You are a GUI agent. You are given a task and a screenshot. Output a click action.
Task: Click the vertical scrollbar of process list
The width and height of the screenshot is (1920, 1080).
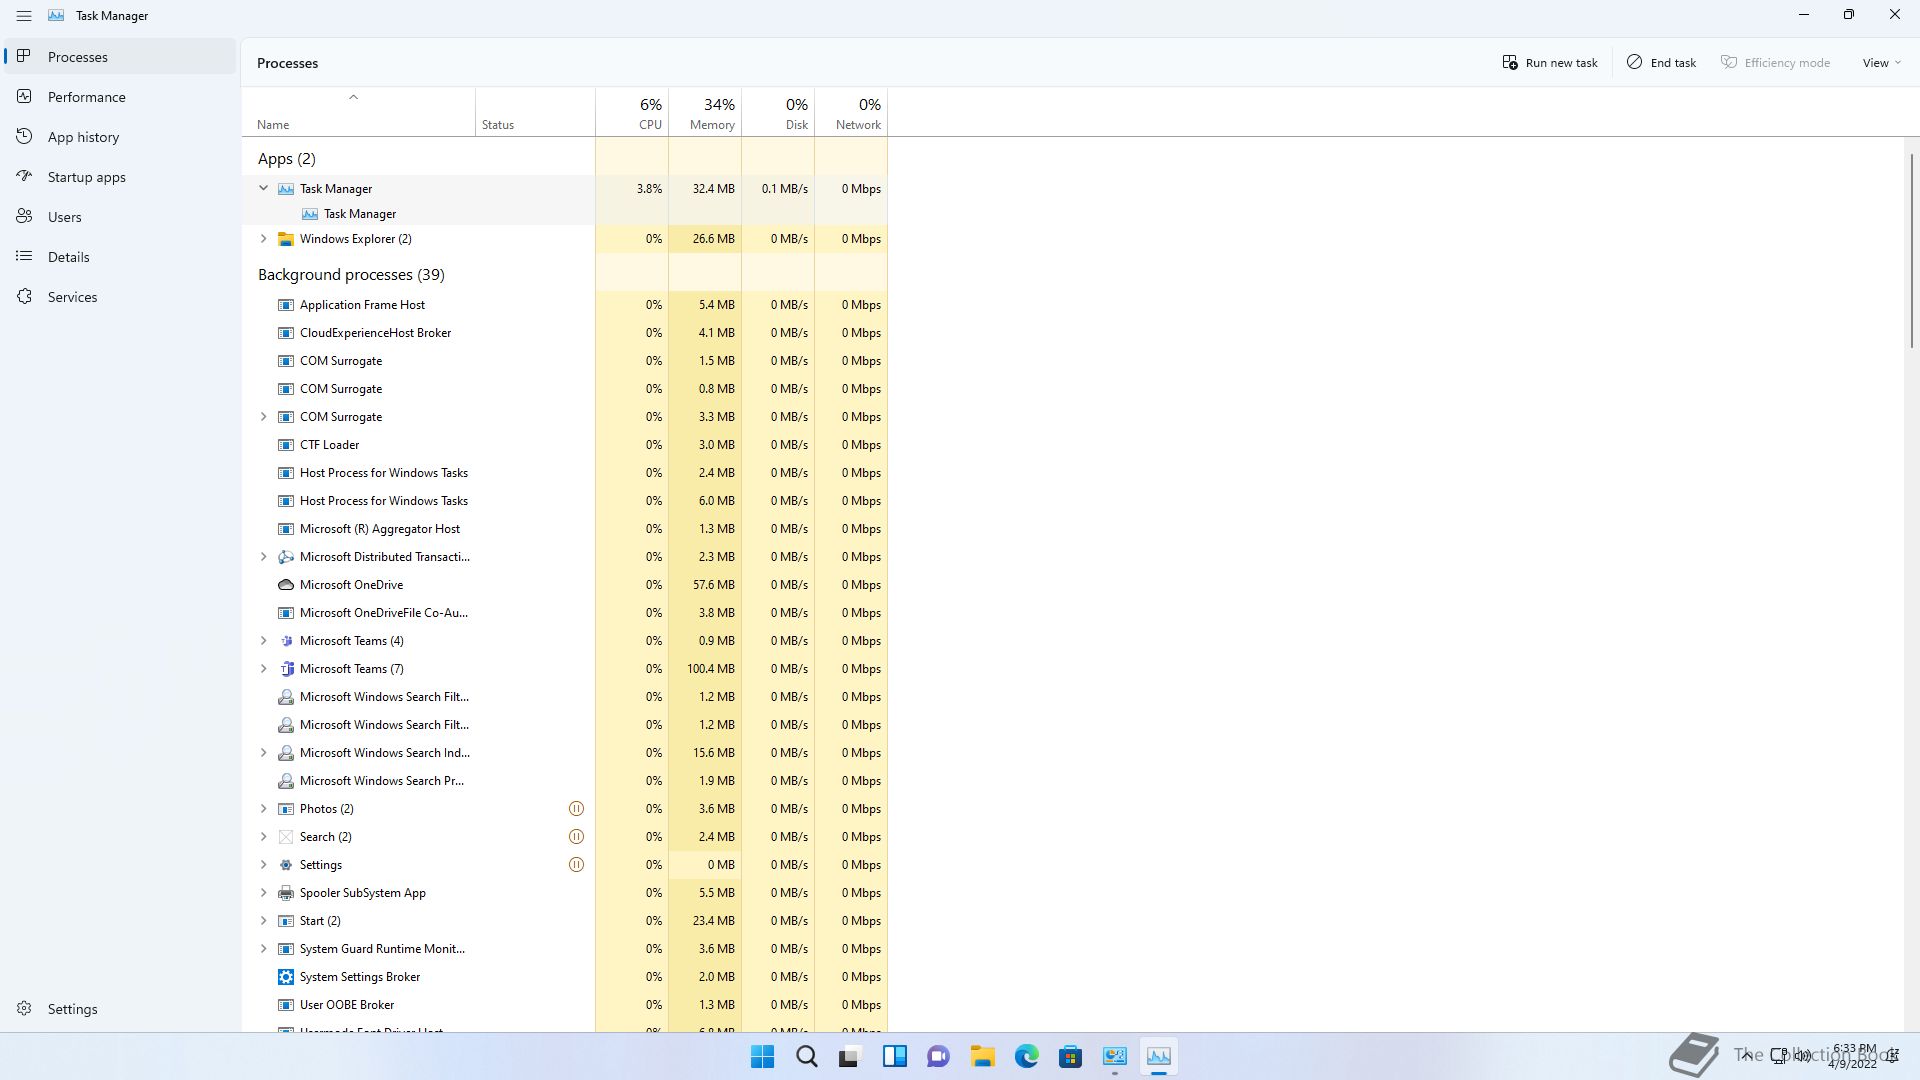[x=1911, y=250]
